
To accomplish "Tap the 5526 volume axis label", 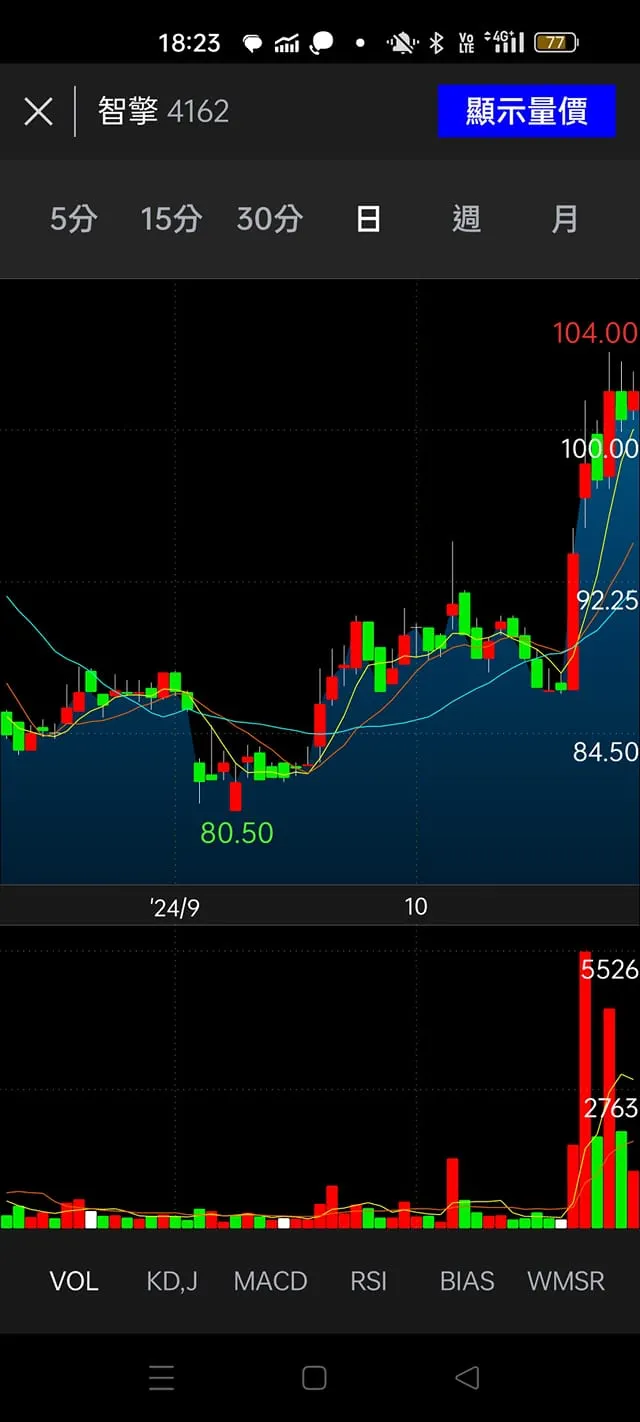I will pyautogui.click(x=609, y=969).
